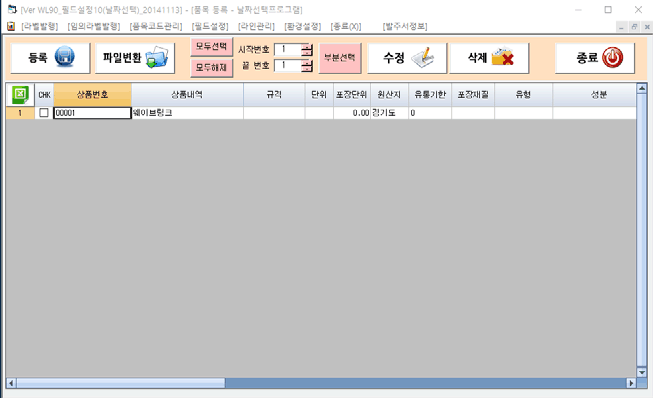This screenshot has height=398, width=653.
Task: Open the [환경설정] menu
Action: coord(303,26)
